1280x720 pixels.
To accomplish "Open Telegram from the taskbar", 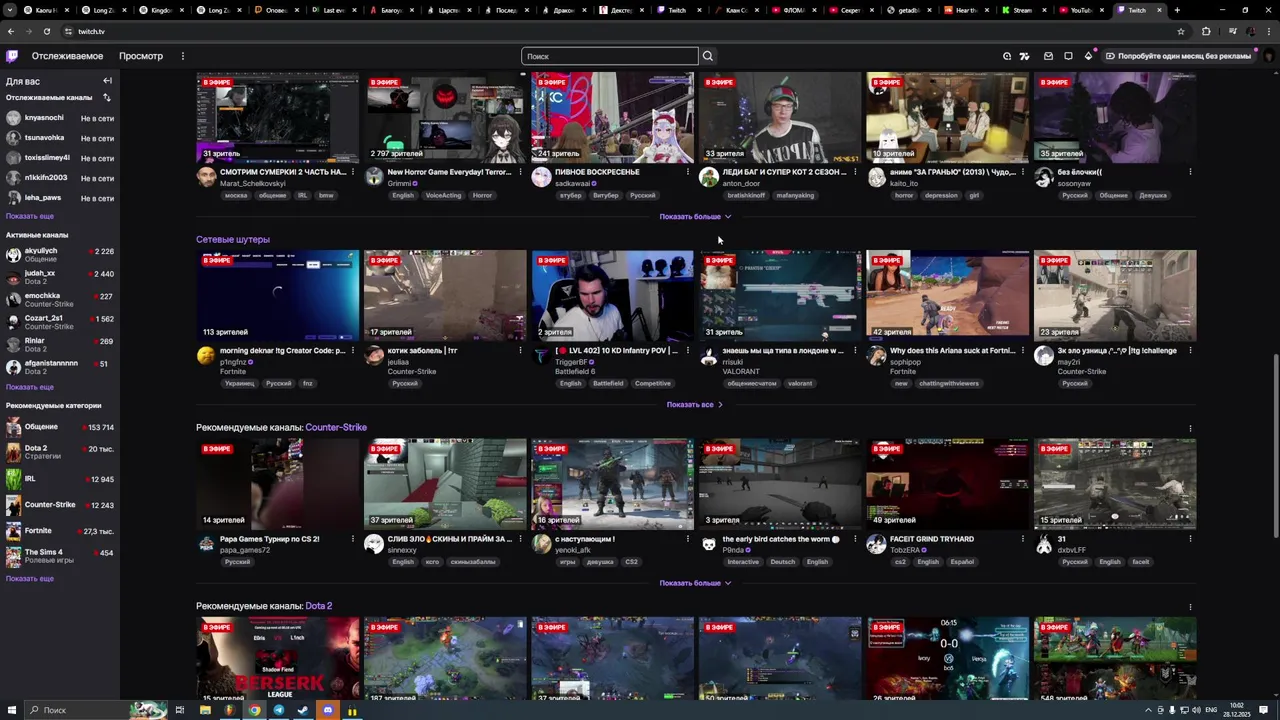I will 278,710.
